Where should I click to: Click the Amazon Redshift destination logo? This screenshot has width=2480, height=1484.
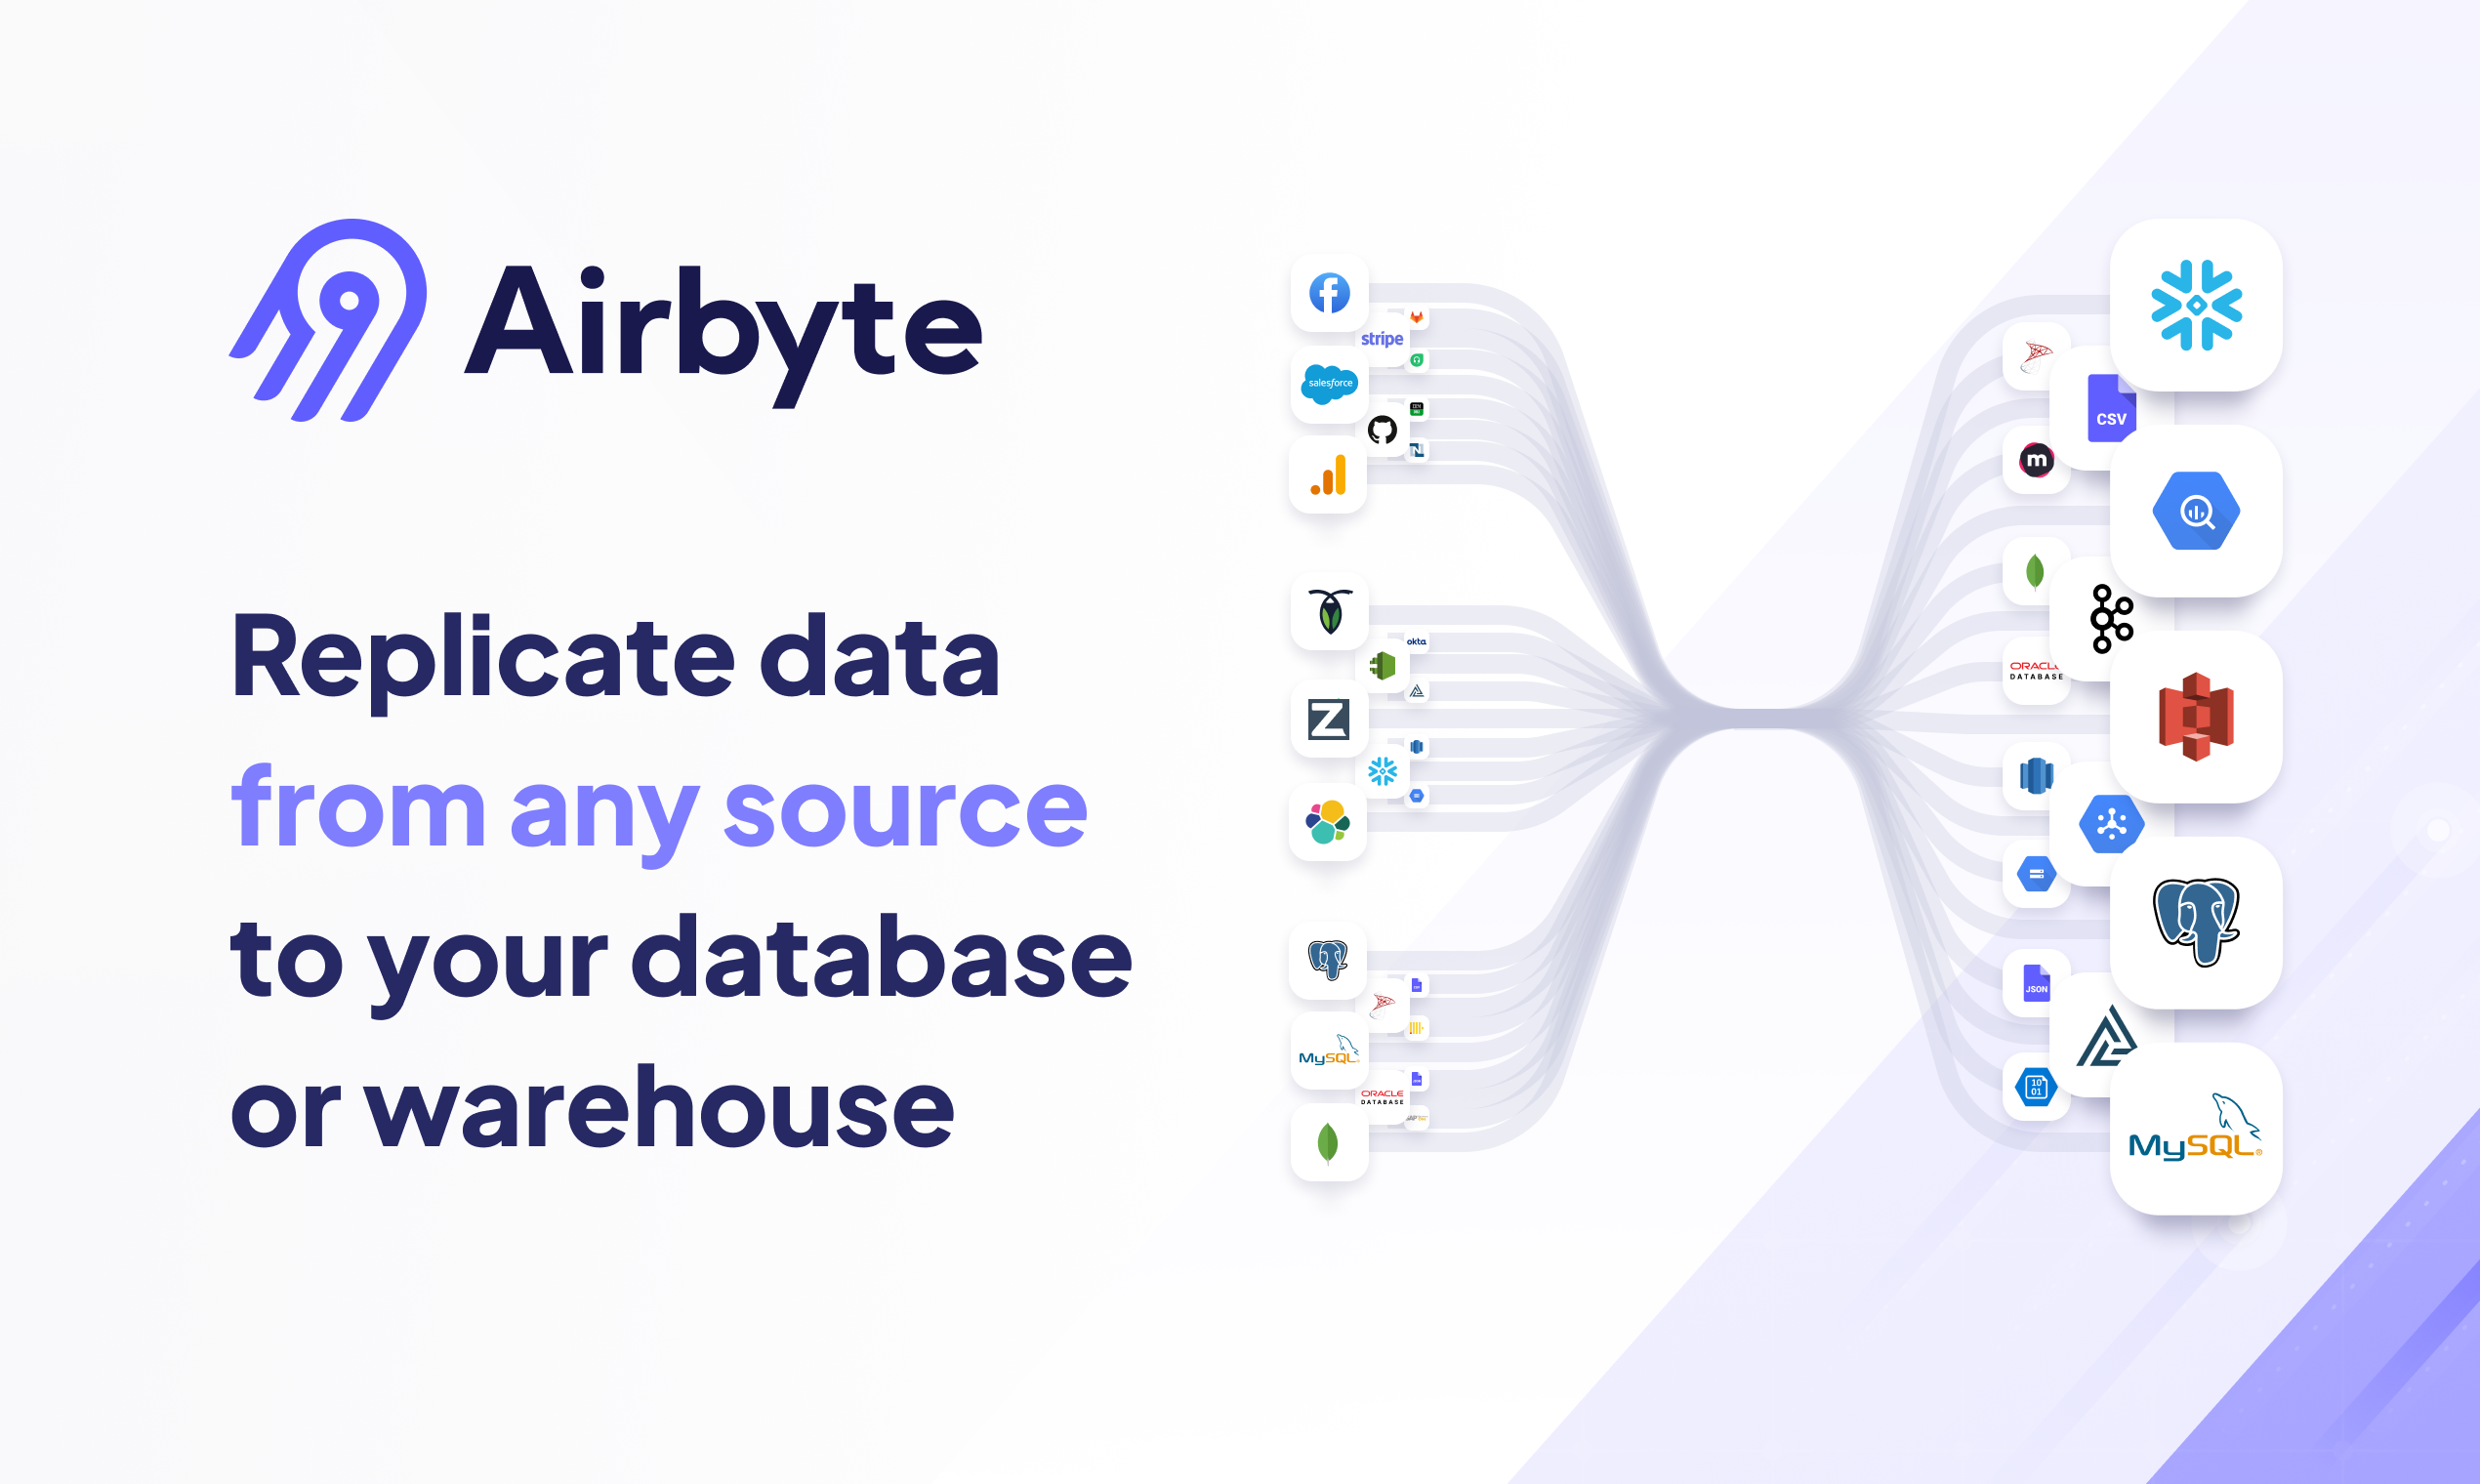click(x=2196, y=717)
